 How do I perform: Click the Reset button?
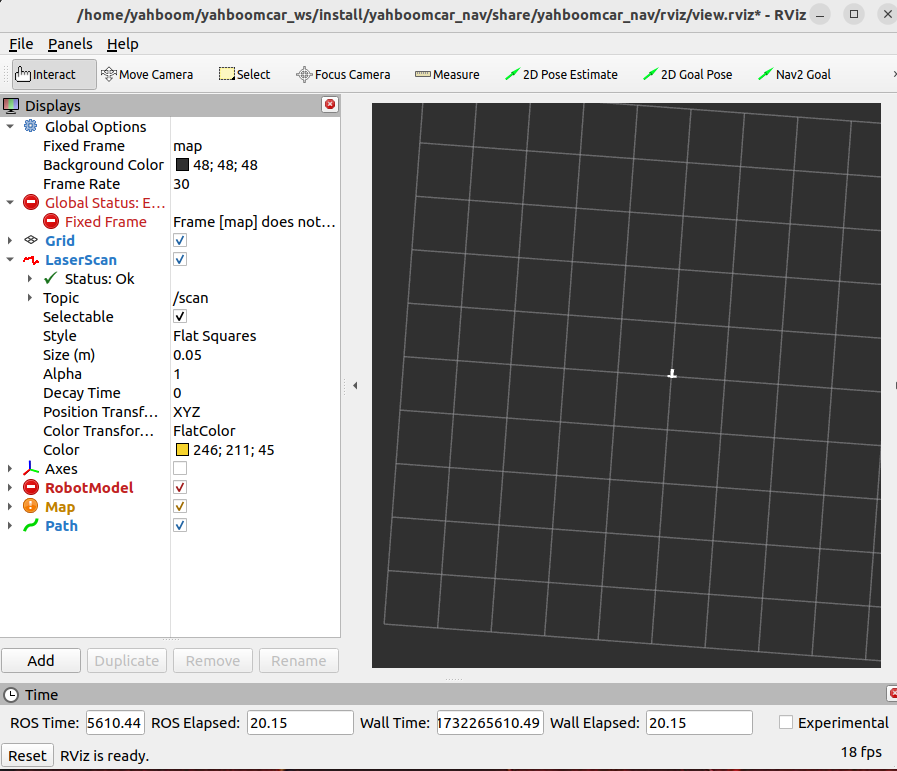pos(27,756)
